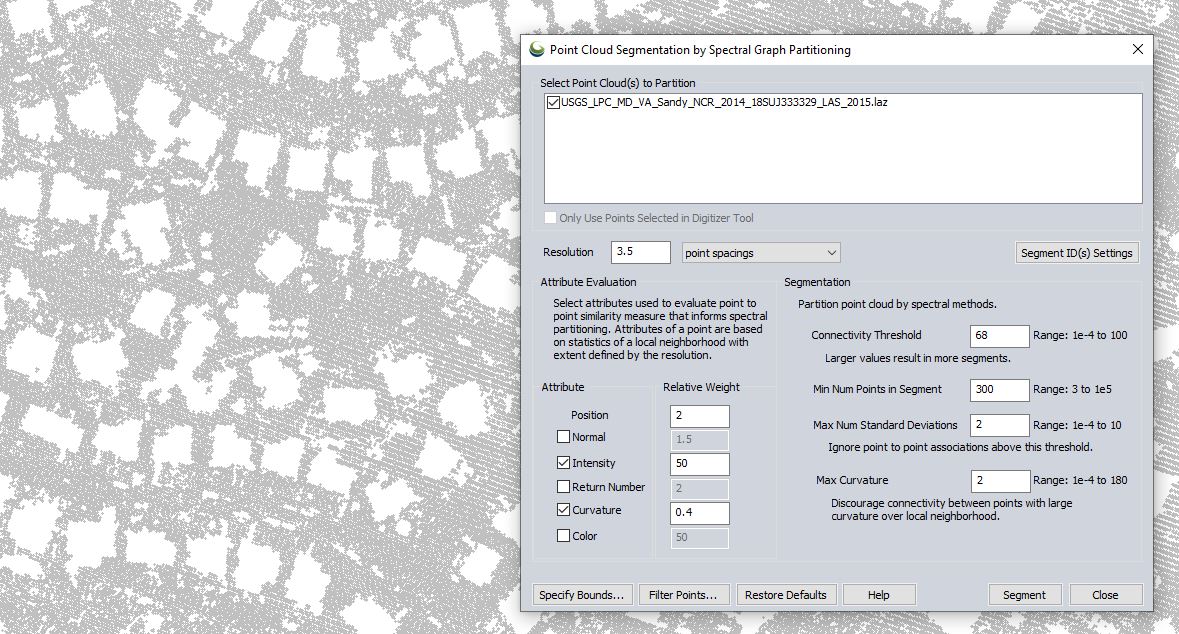Click the Max Num Standard Deviations field
The image size is (1179, 634).
(999, 425)
